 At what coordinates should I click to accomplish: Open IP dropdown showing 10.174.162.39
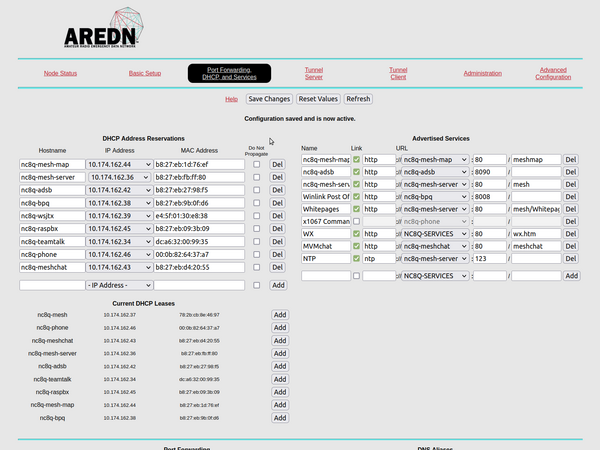[x=119, y=216]
